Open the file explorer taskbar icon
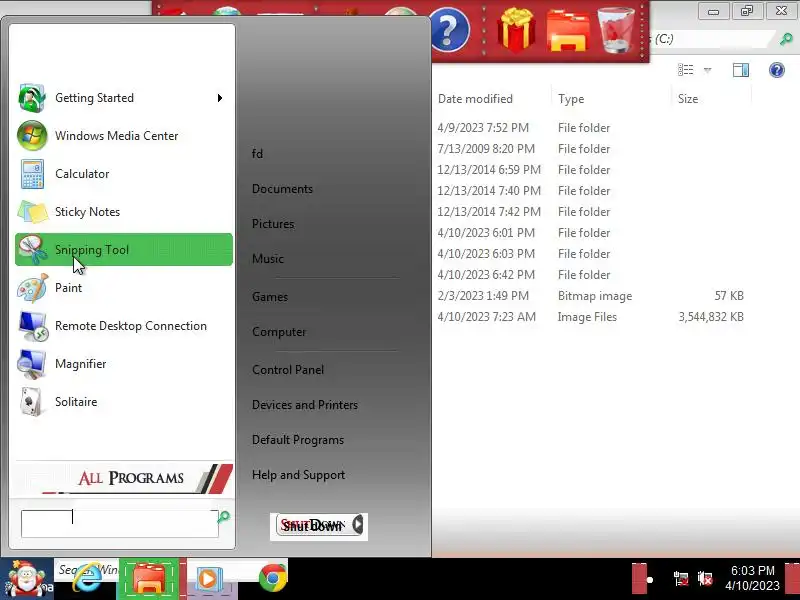Image resolution: width=800 pixels, height=600 pixels. (148, 579)
